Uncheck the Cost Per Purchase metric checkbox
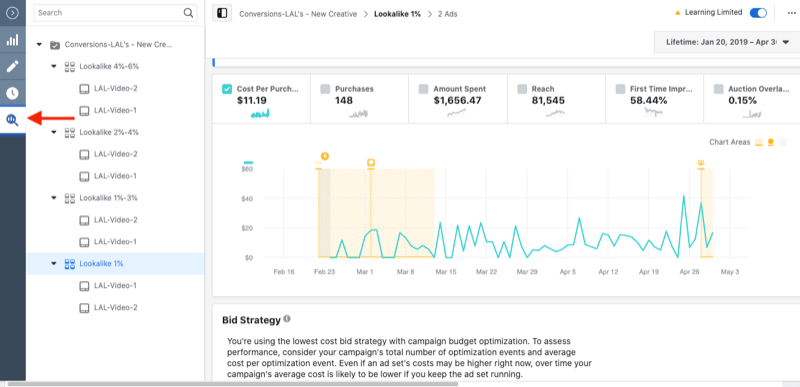 (x=227, y=89)
